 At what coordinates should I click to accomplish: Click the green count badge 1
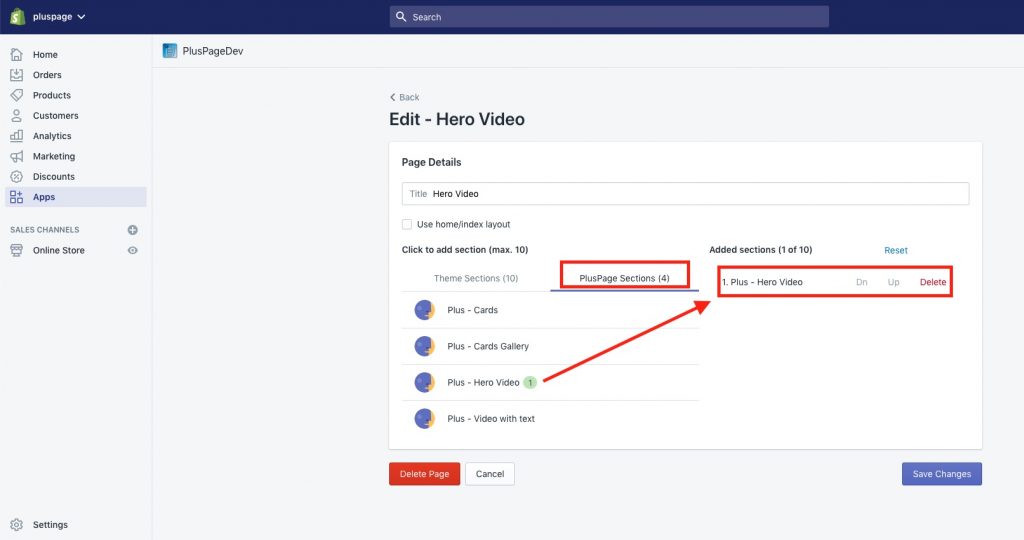pos(530,383)
